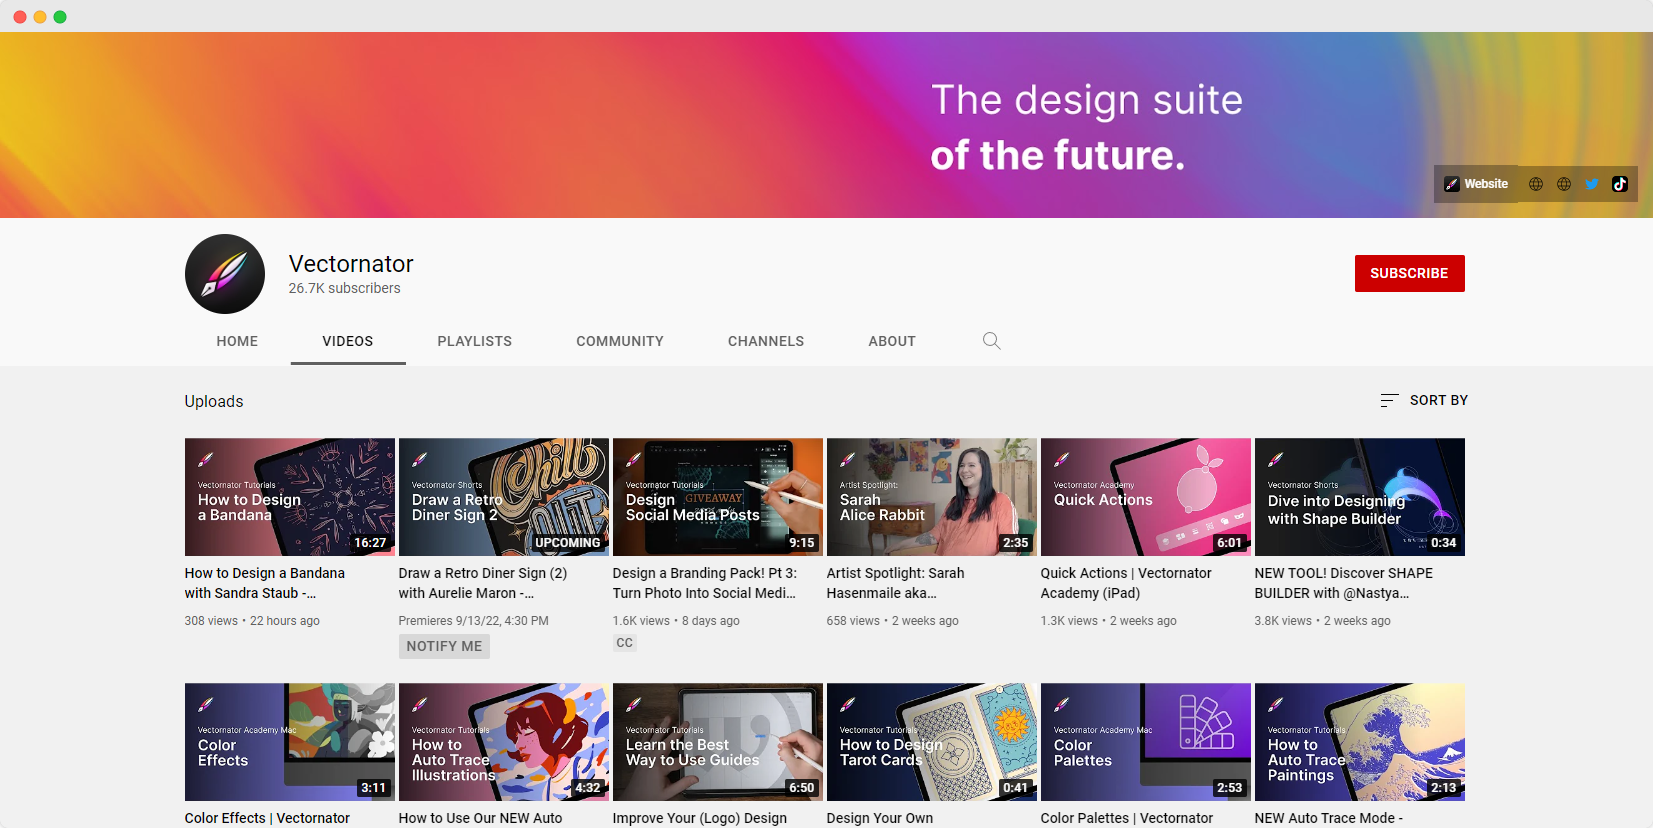Play the Color Effects video thumbnail
1653x828 pixels.
[x=290, y=742]
